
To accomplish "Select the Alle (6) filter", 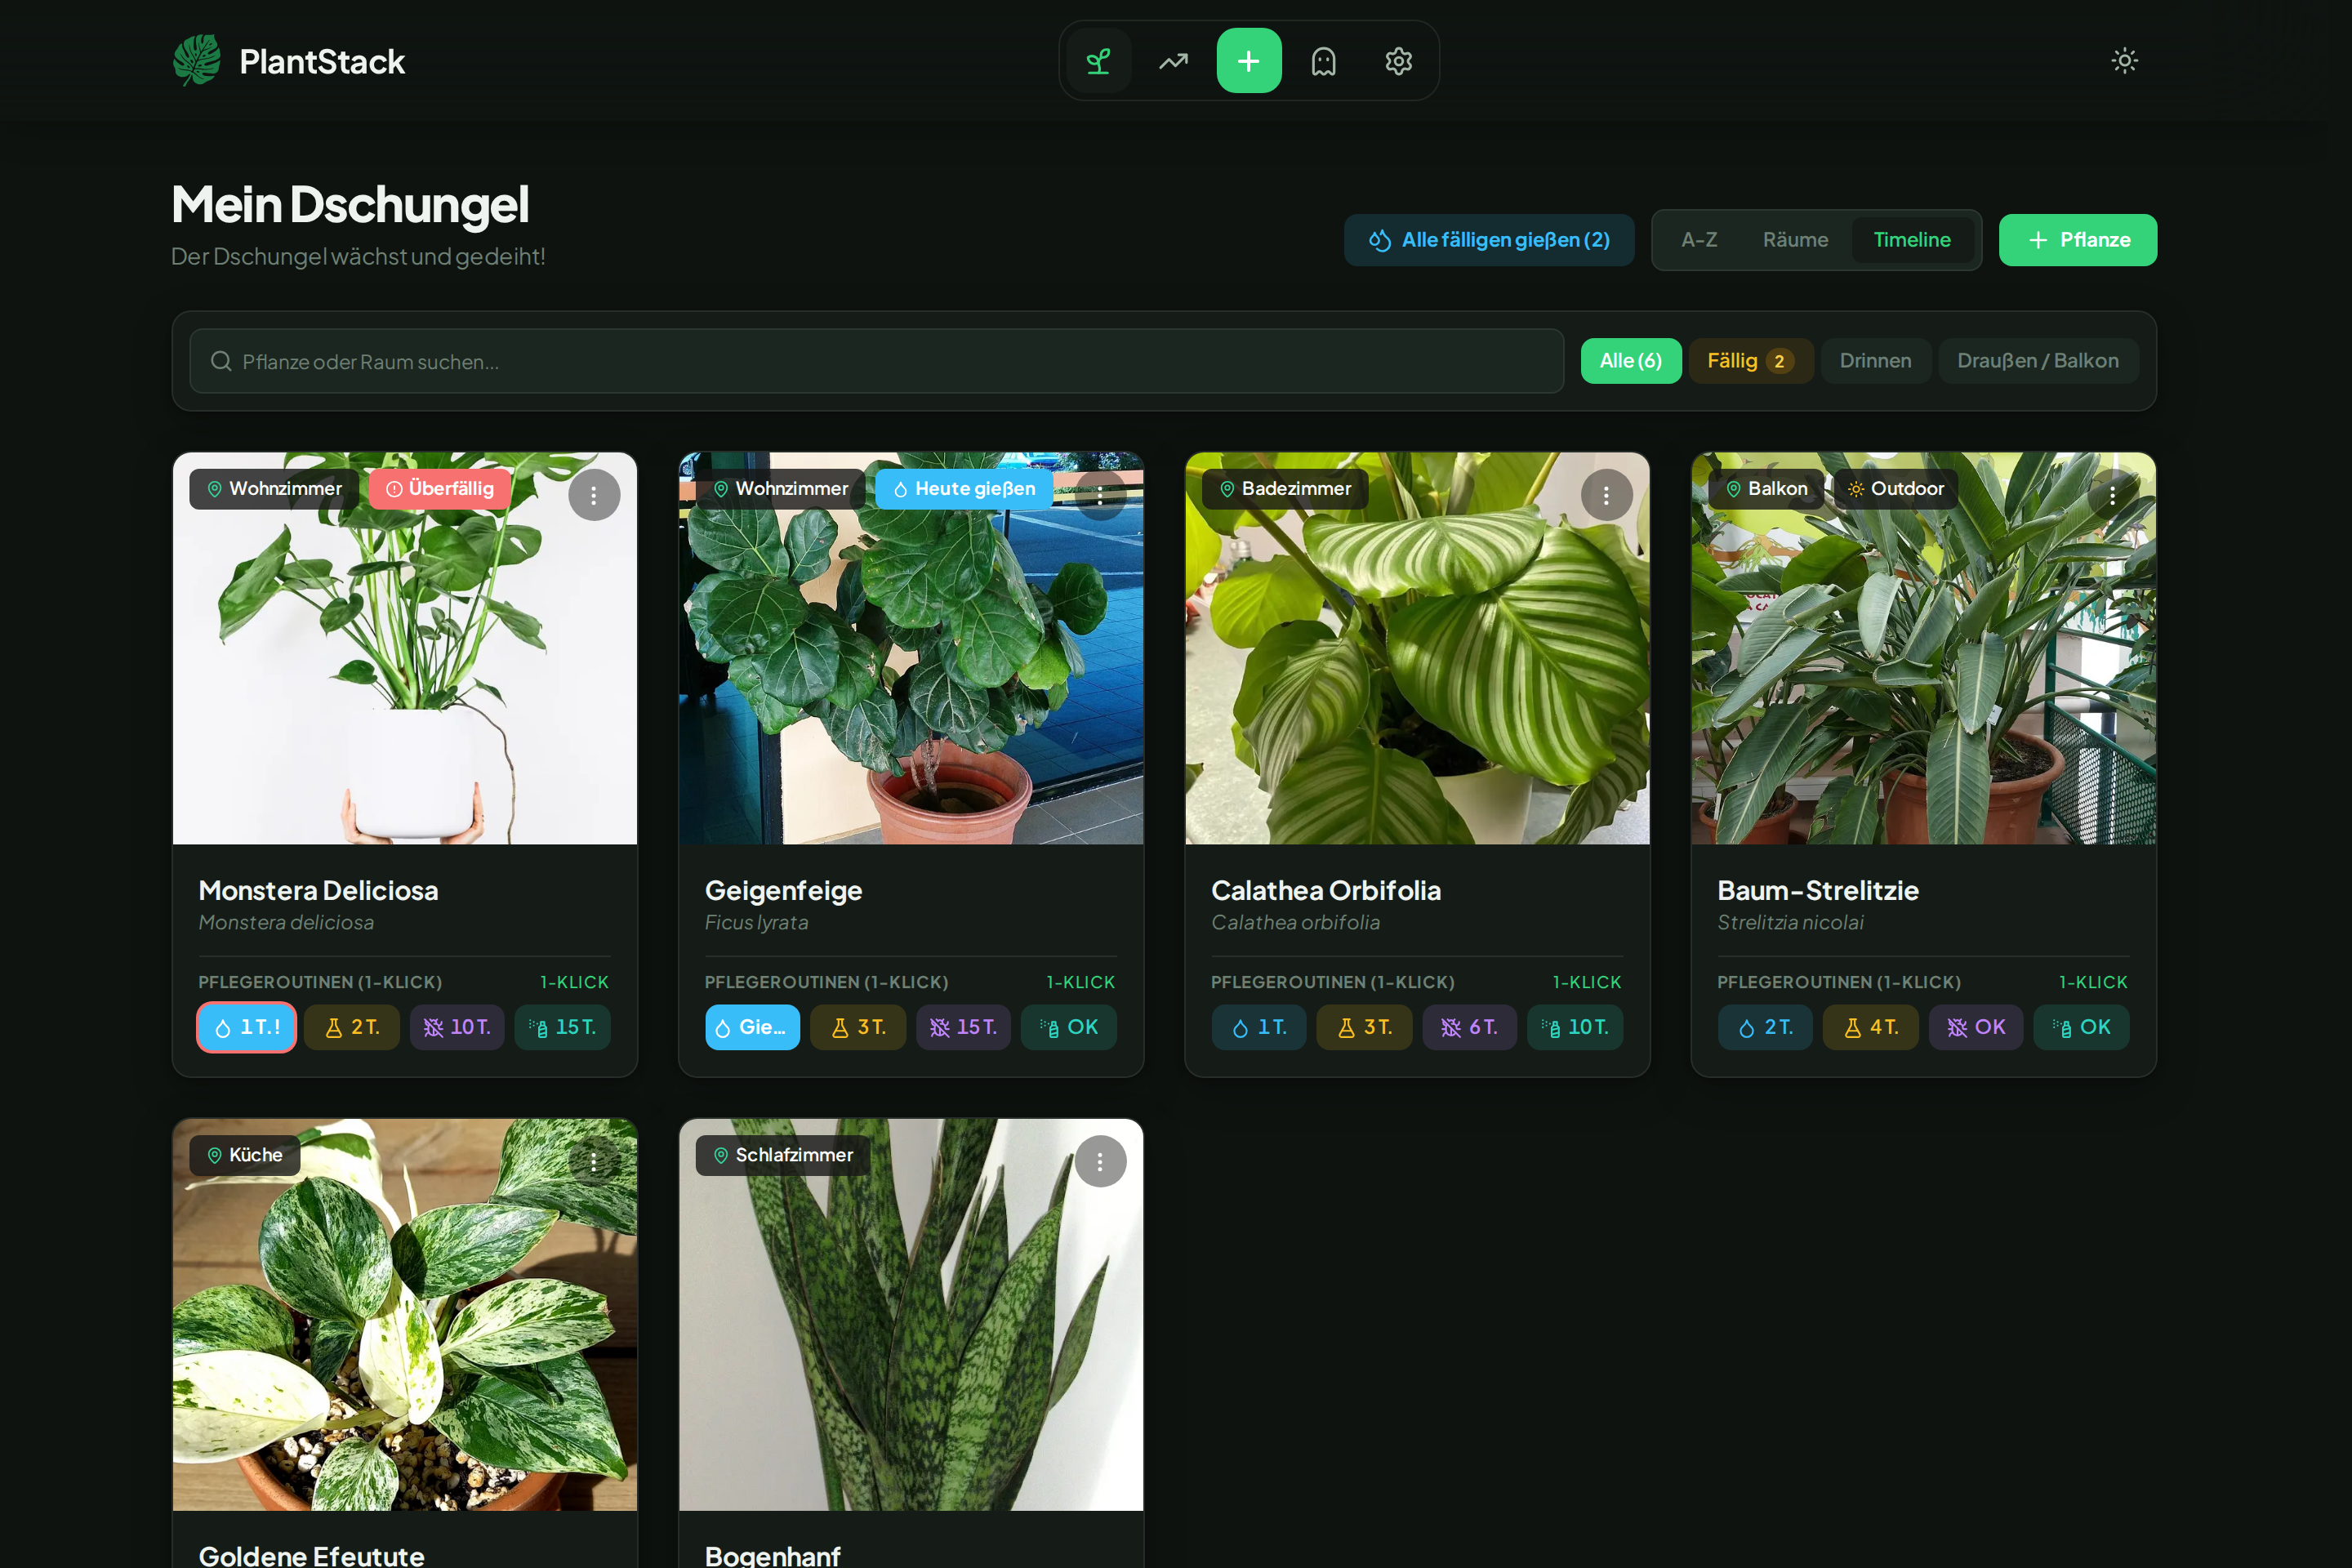I will pyautogui.click(x=1630, y=361).
